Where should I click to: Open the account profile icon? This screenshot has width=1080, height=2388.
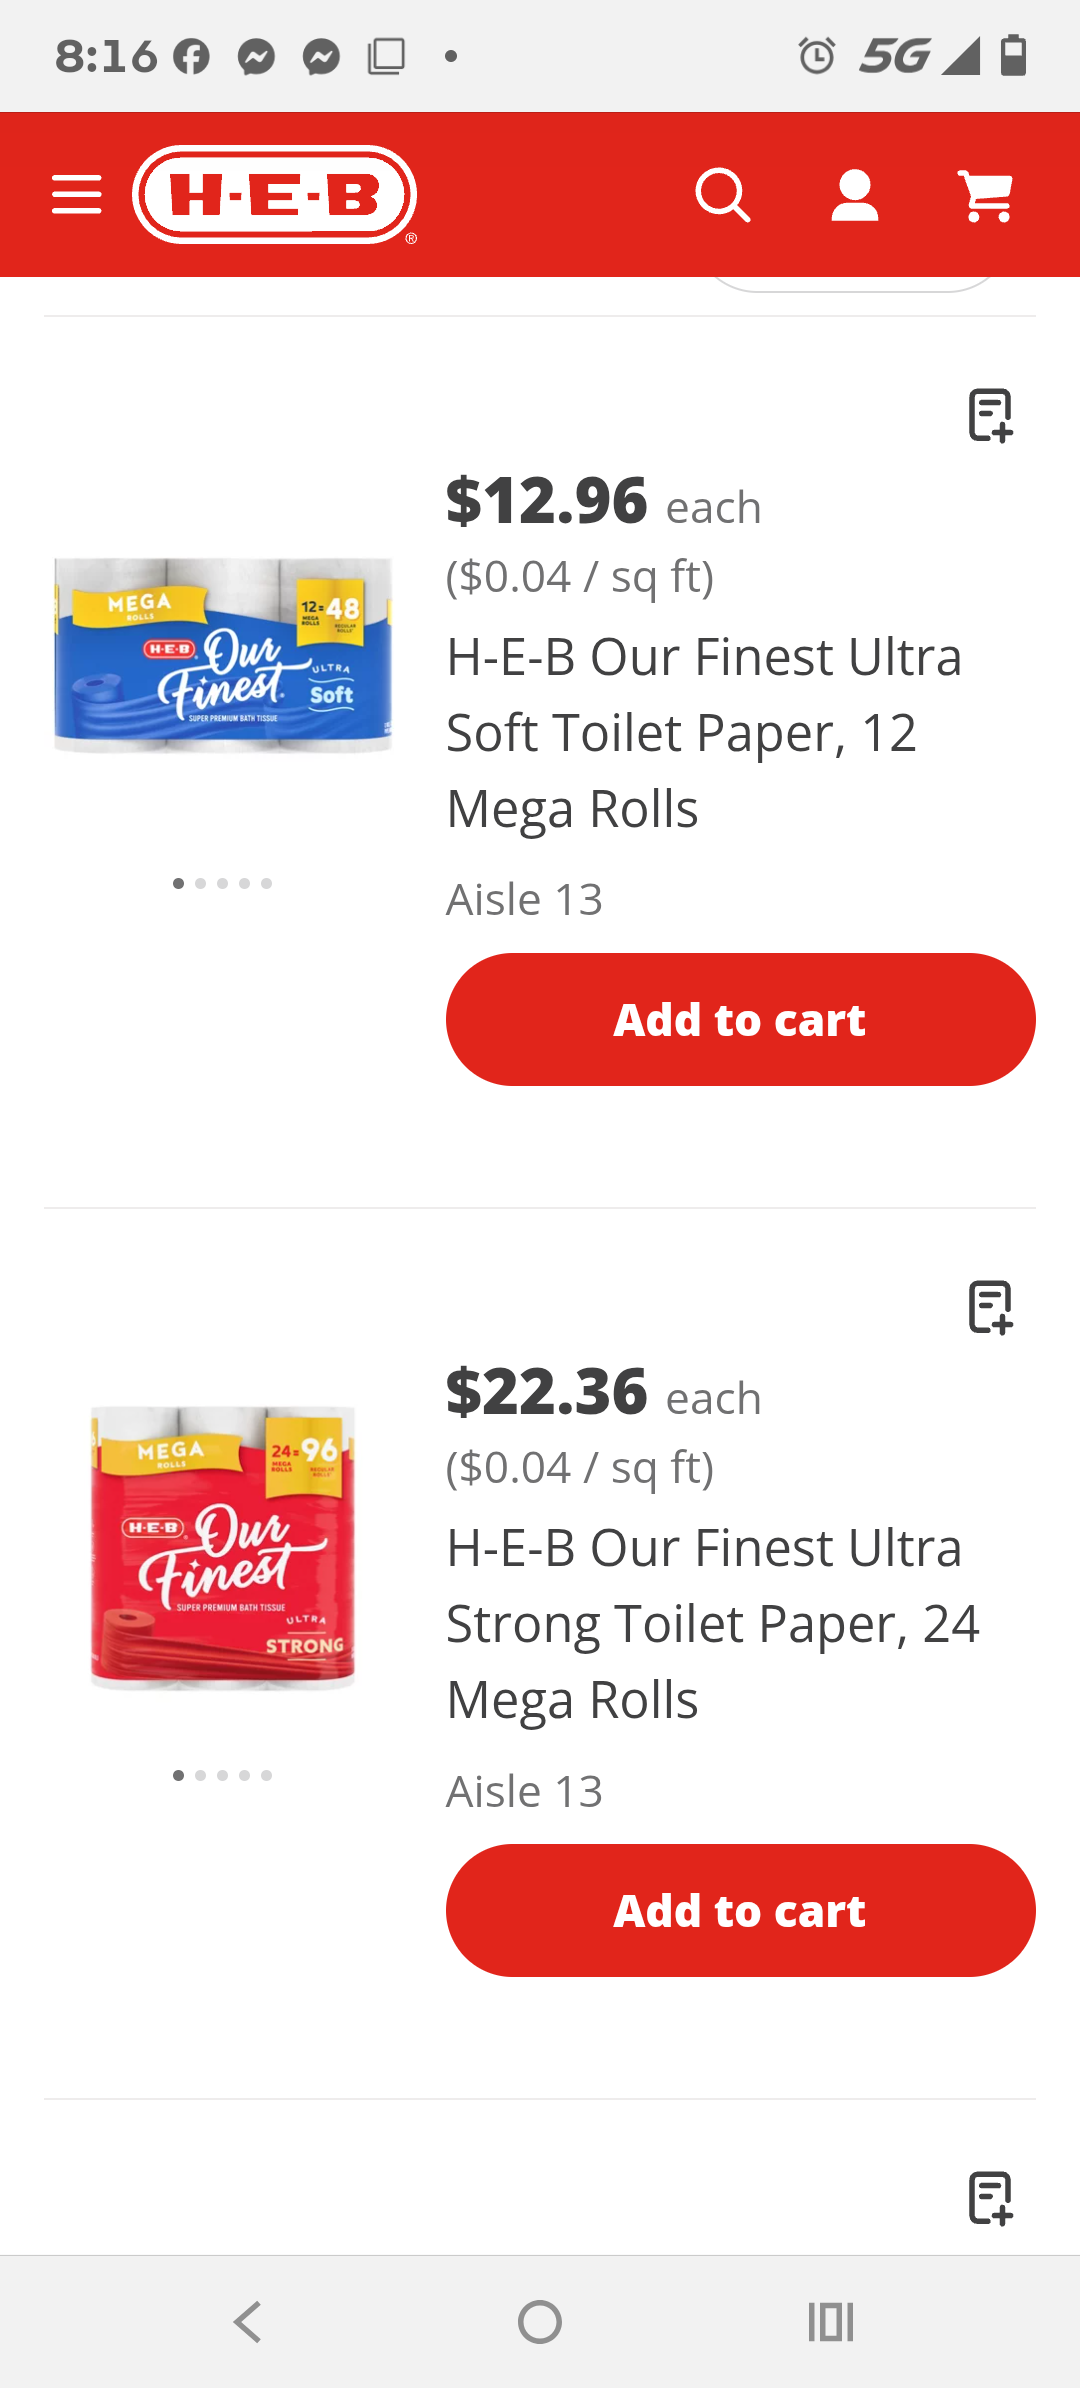coord(855,195)
